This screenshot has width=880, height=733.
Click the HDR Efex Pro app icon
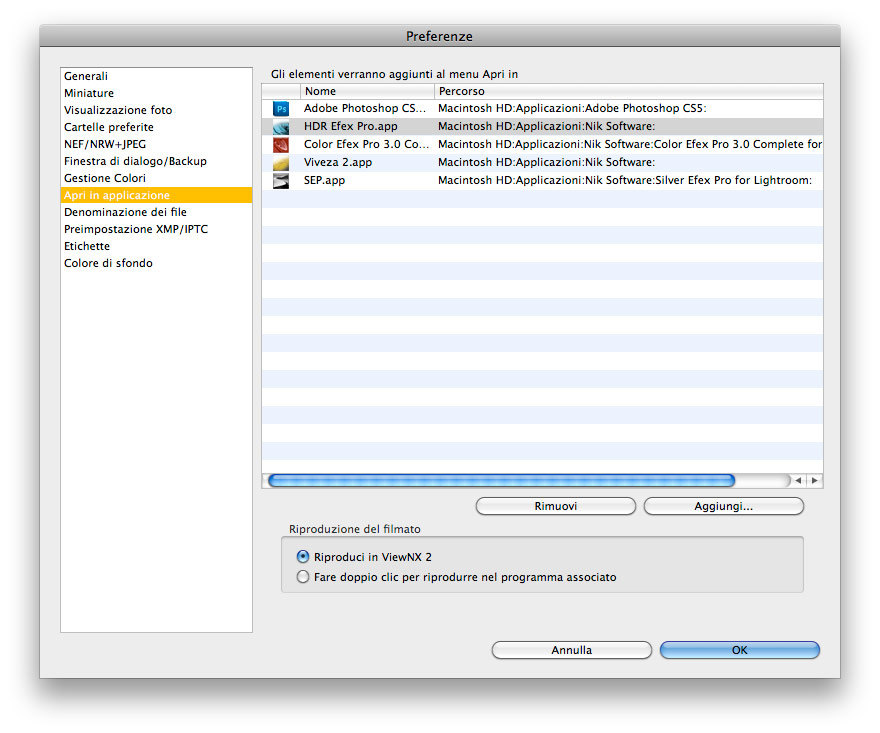(281, 127)
